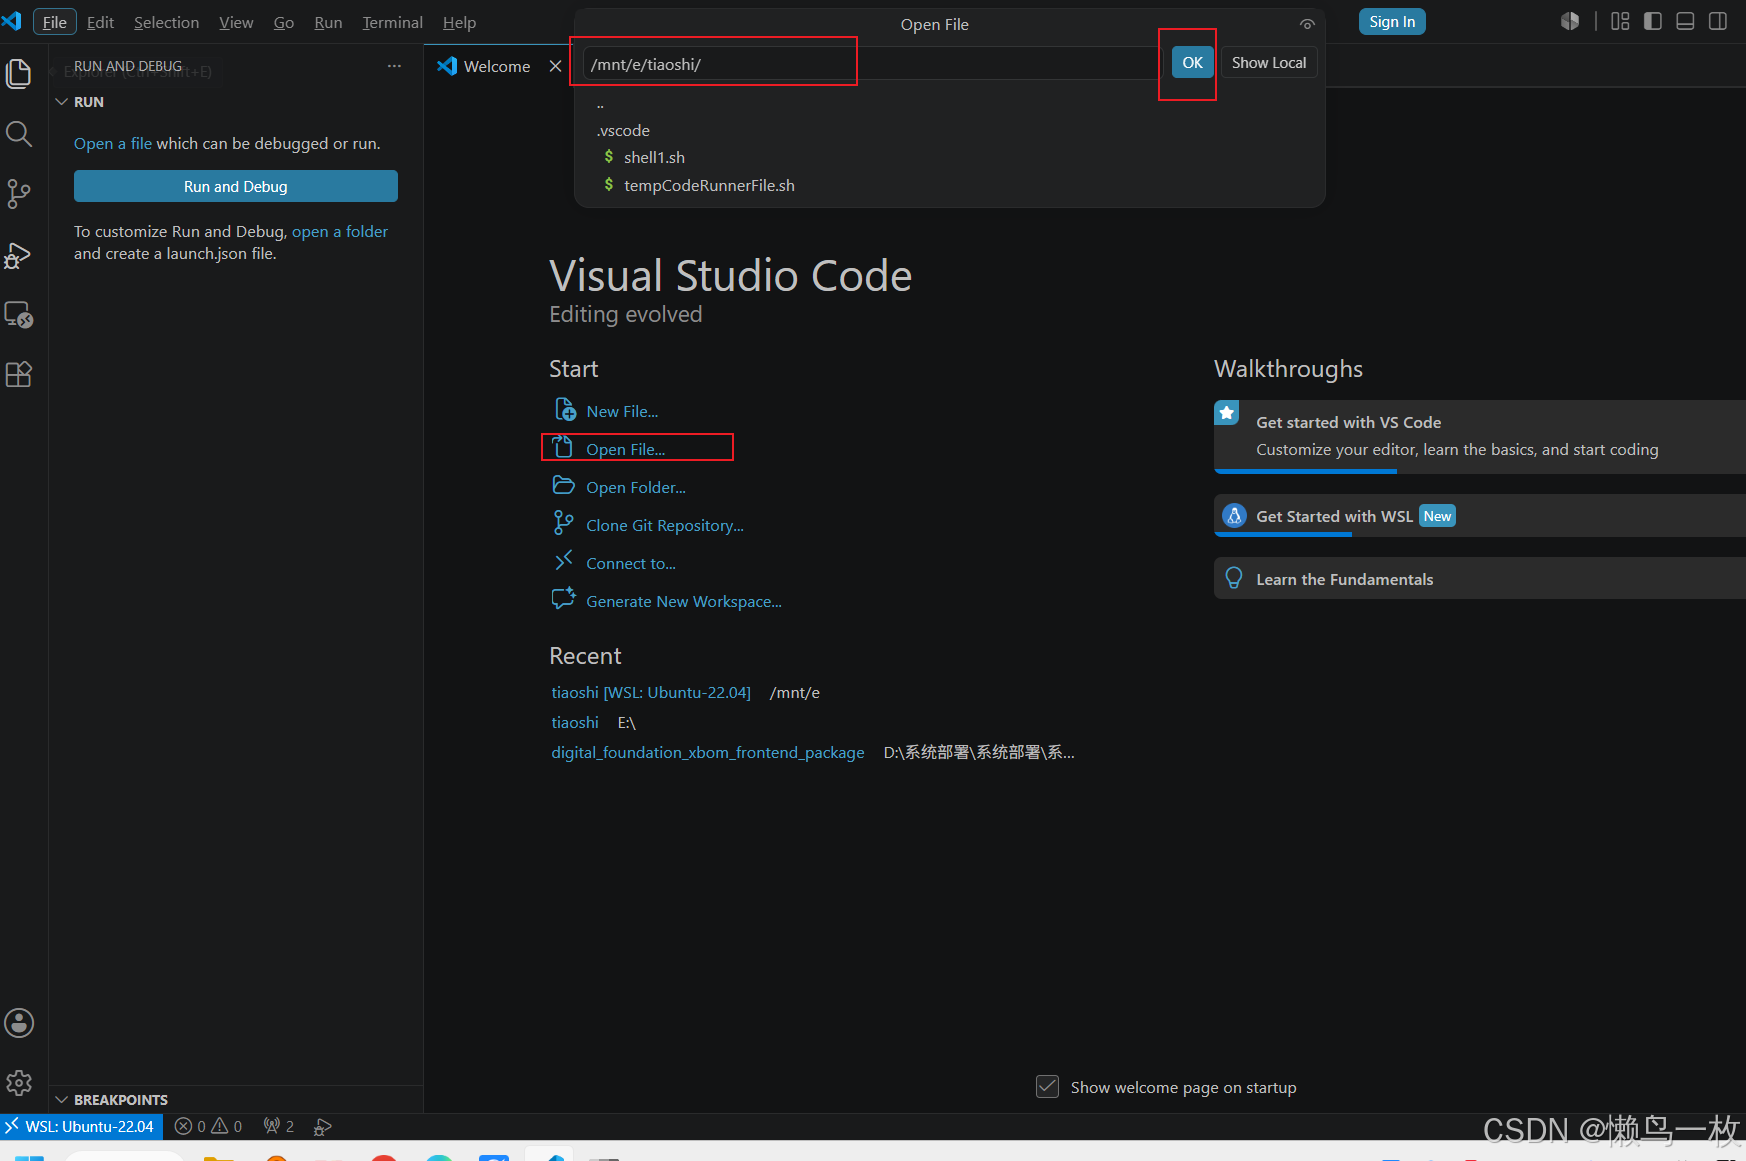Select the '..' parent directory entry

950,105
